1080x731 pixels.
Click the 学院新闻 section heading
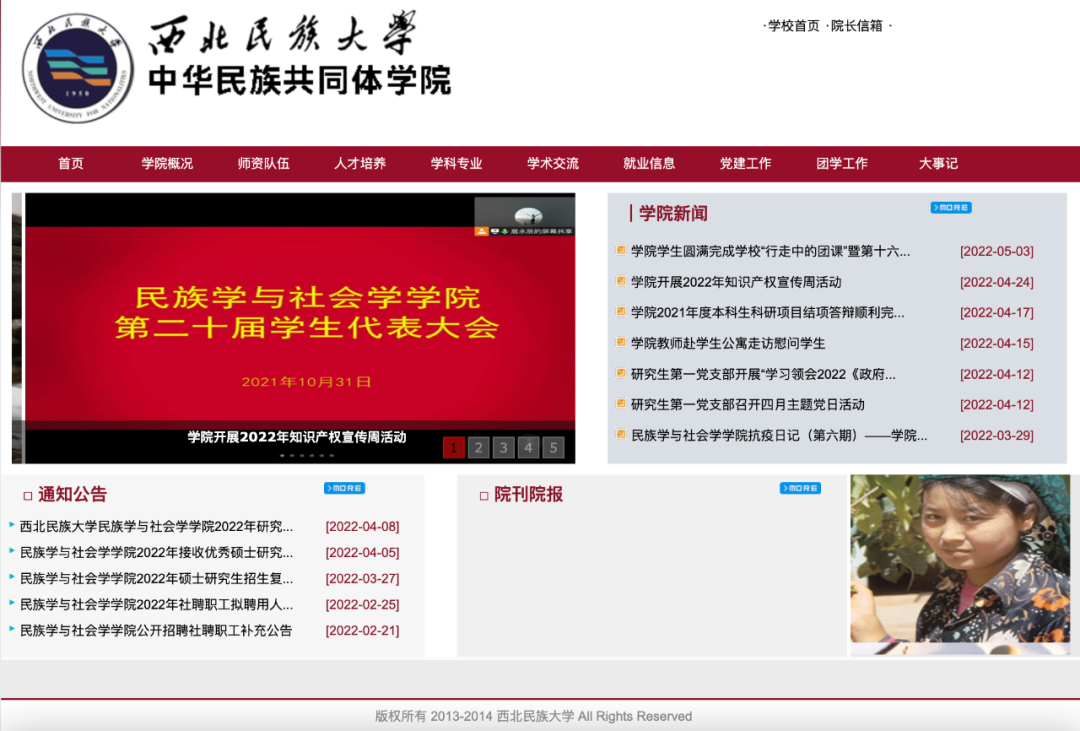click(673, 214)
